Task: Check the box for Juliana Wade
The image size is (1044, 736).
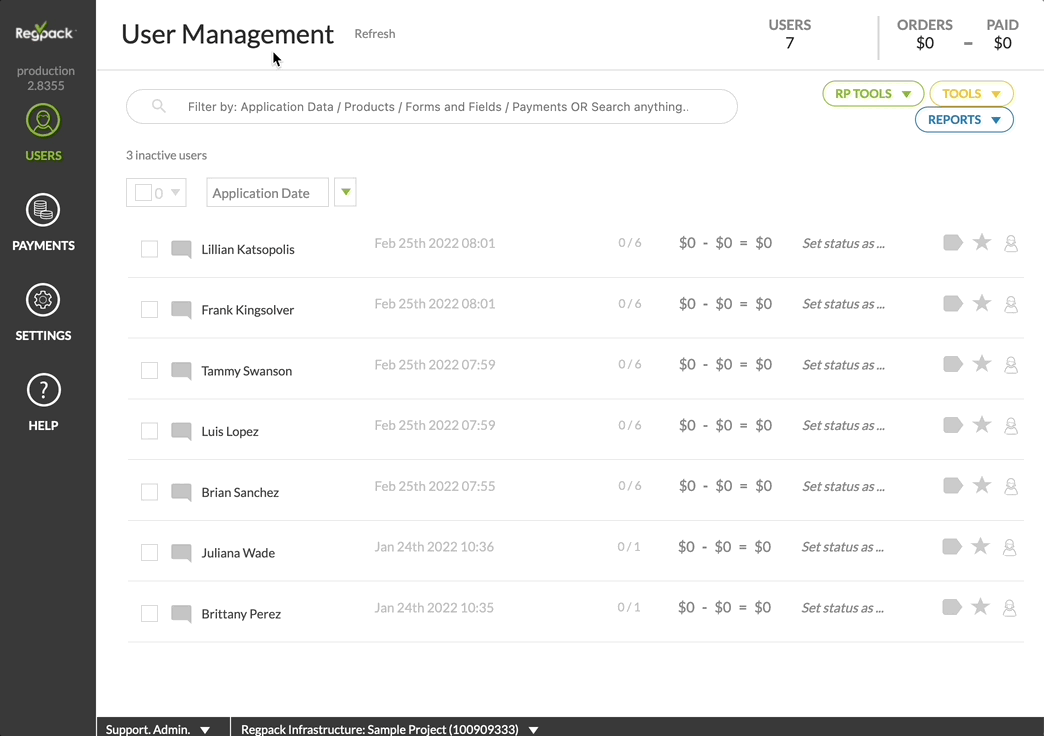Action: [149, 553]
